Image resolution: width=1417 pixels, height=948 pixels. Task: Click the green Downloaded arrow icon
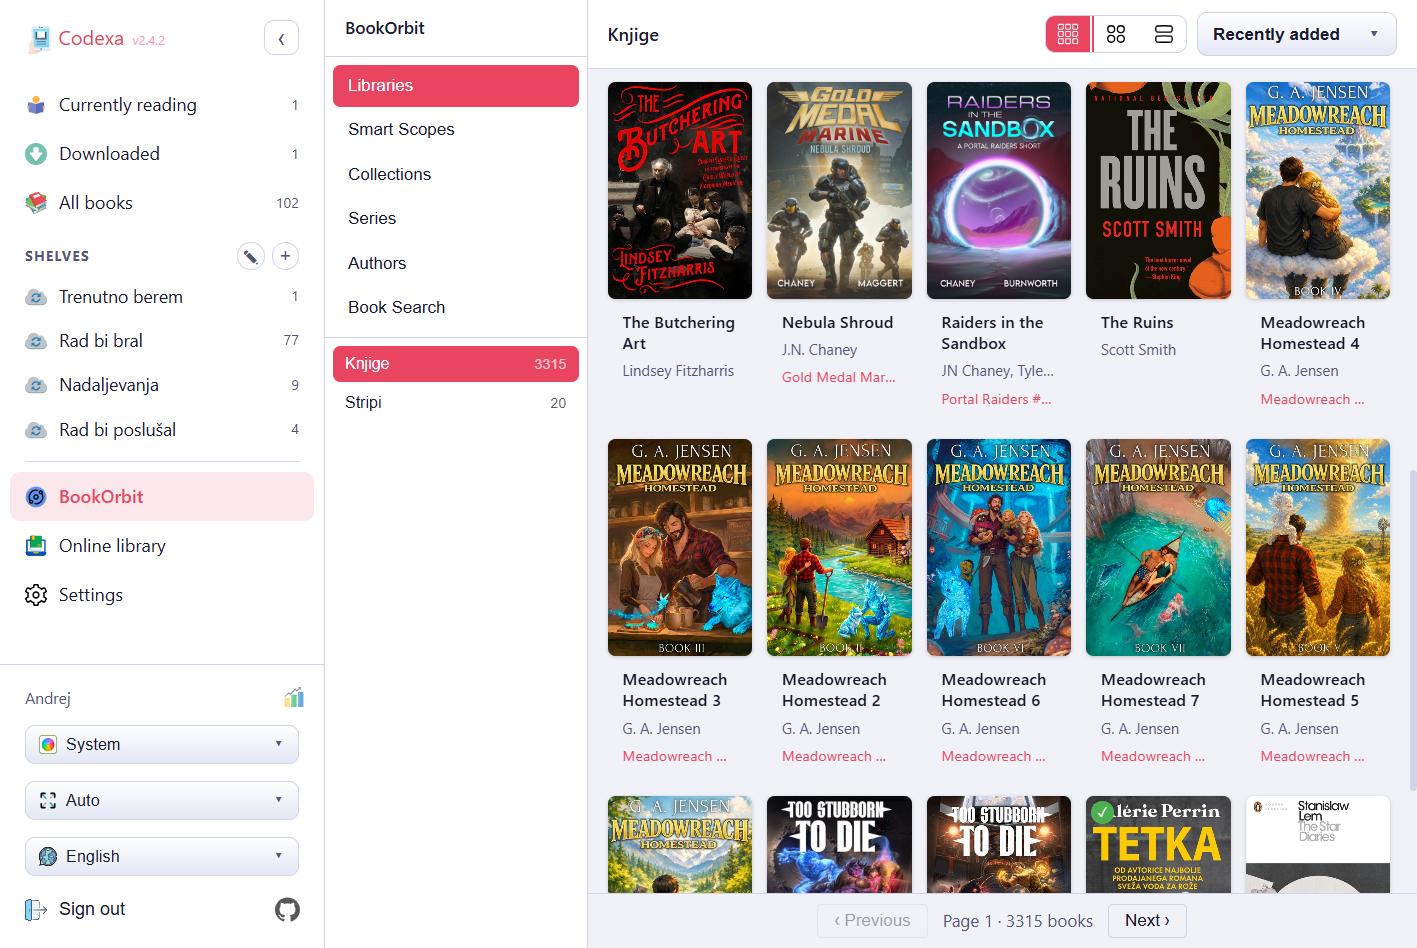coord(36,154)
